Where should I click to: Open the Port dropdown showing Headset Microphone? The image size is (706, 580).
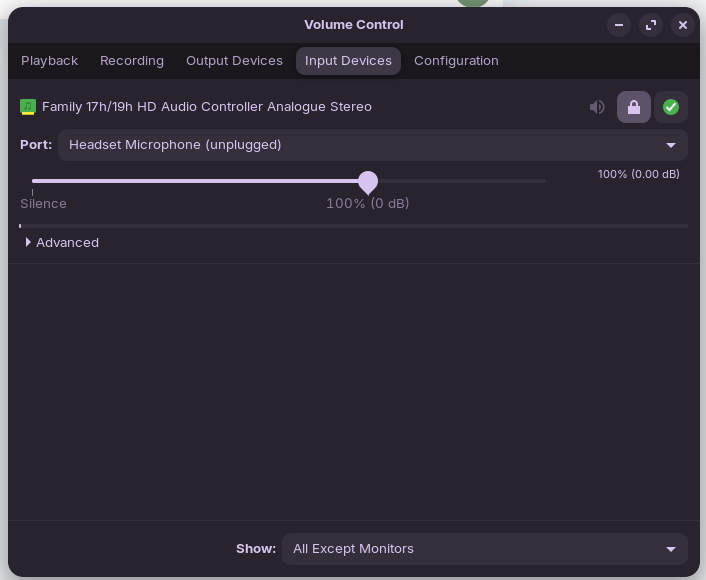coord(372,145)
